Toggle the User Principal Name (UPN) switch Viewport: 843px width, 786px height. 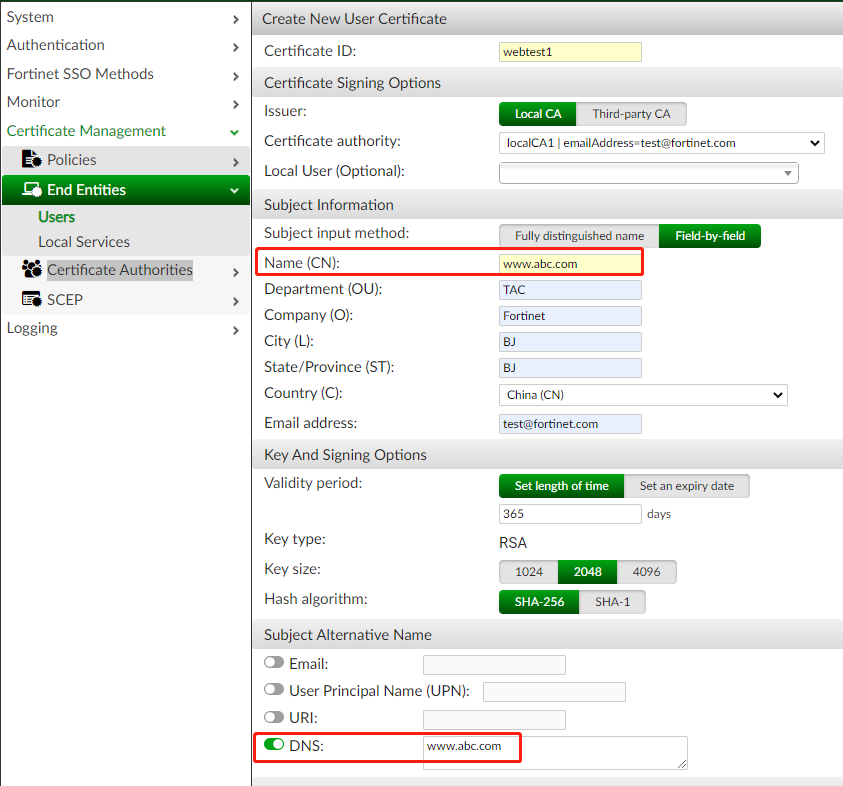[273, 690]
